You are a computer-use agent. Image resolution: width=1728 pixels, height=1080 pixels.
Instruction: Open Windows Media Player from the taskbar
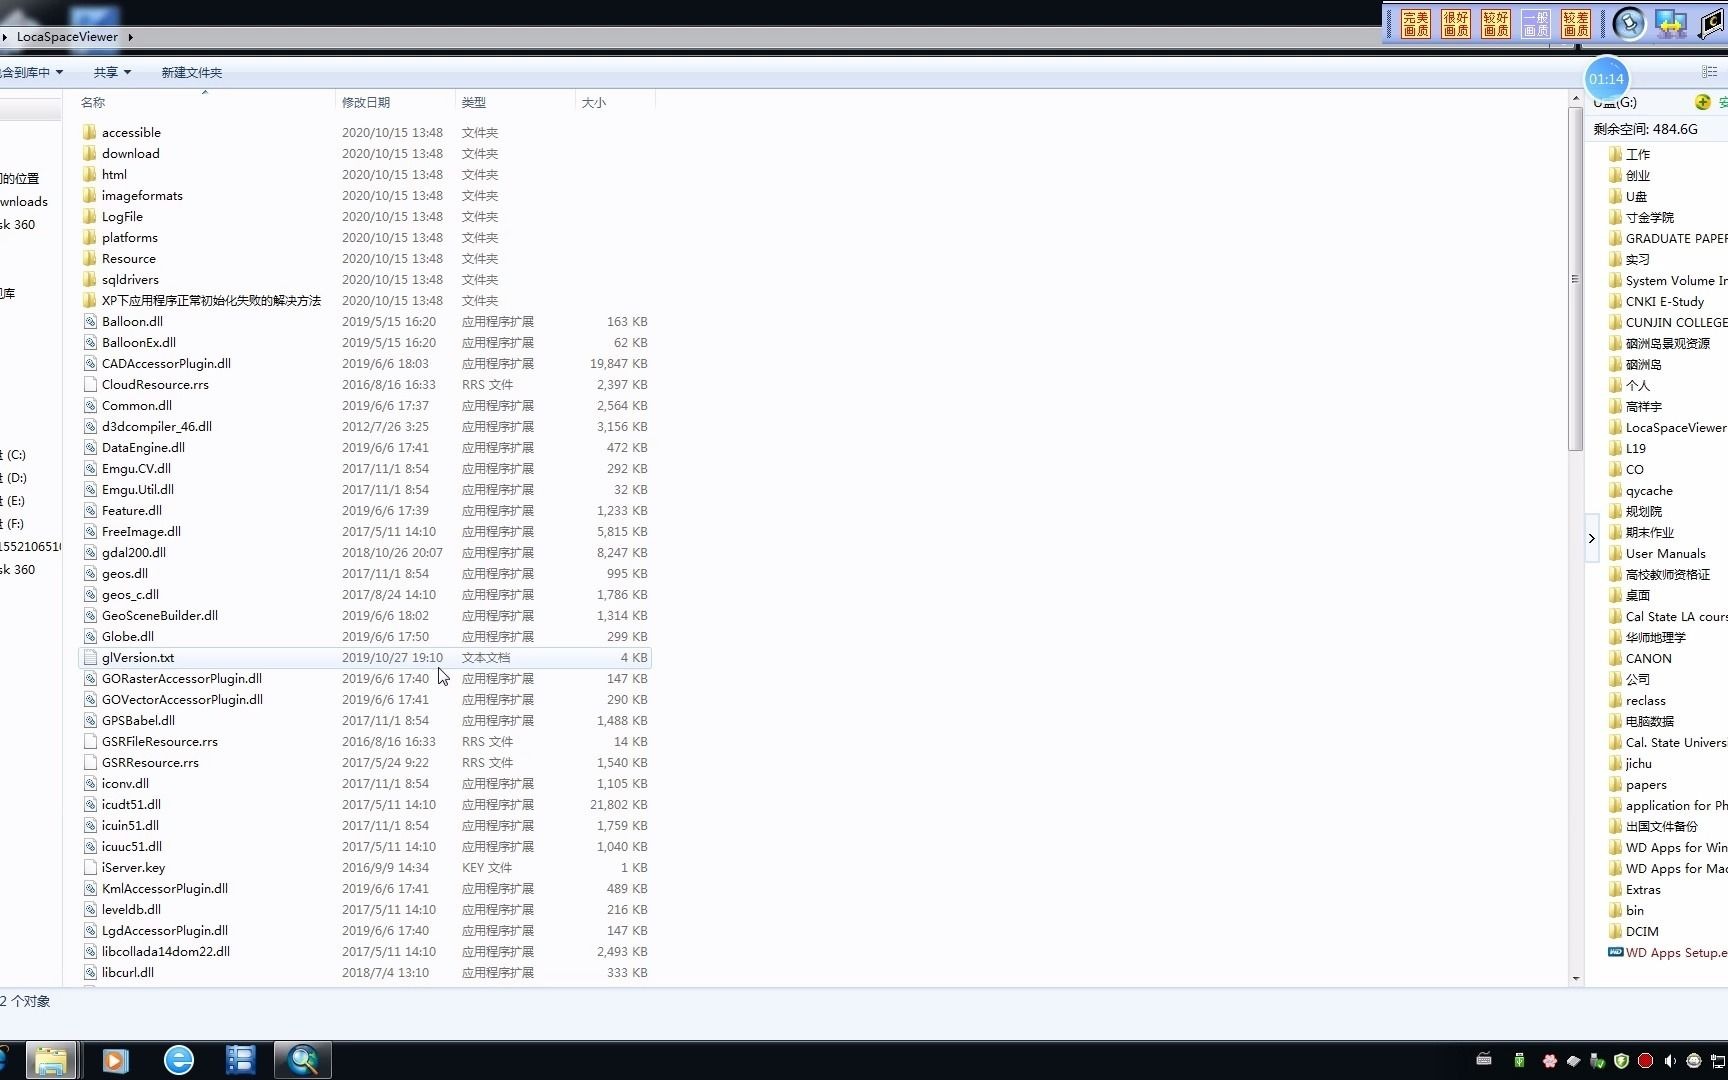116,1060
